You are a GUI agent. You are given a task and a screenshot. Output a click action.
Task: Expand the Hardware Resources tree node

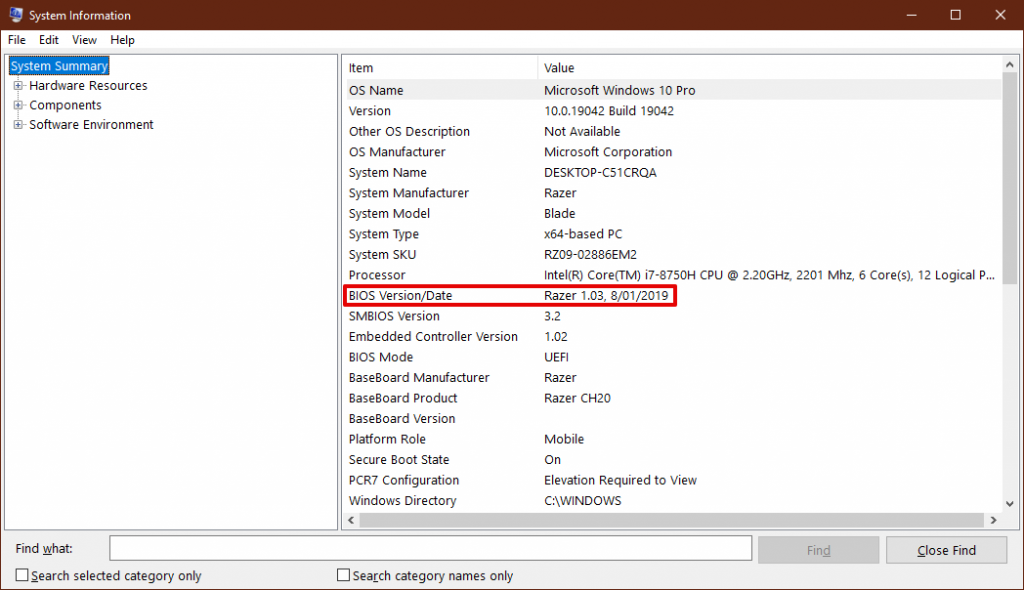18,86
